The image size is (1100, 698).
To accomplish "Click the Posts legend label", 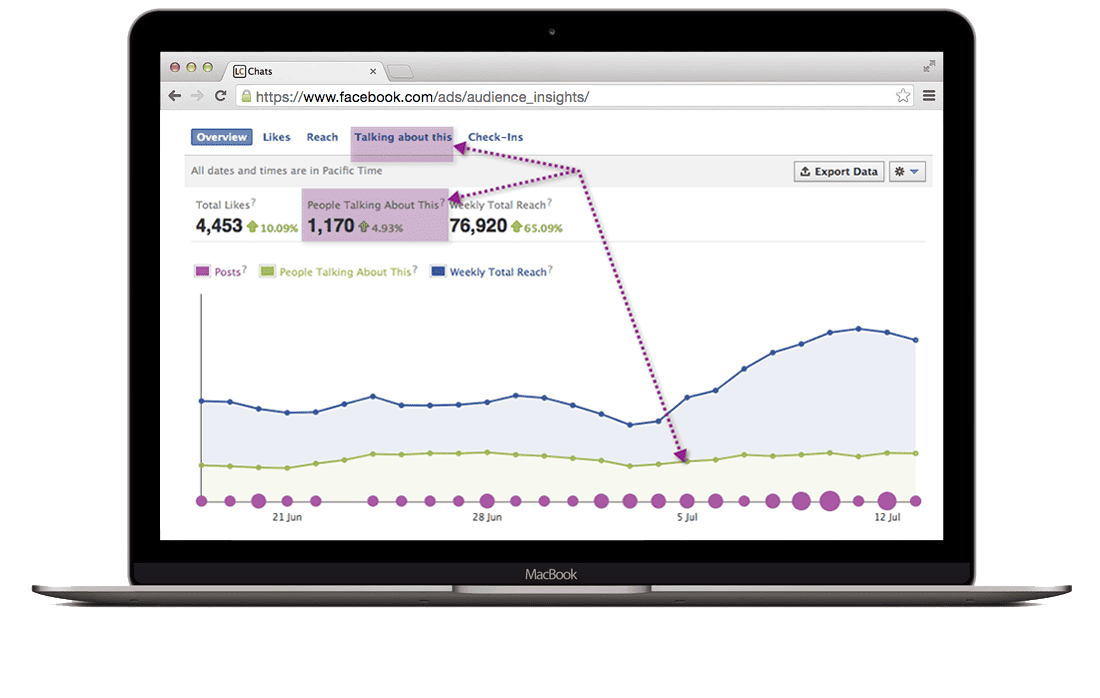I will point(227,272).
